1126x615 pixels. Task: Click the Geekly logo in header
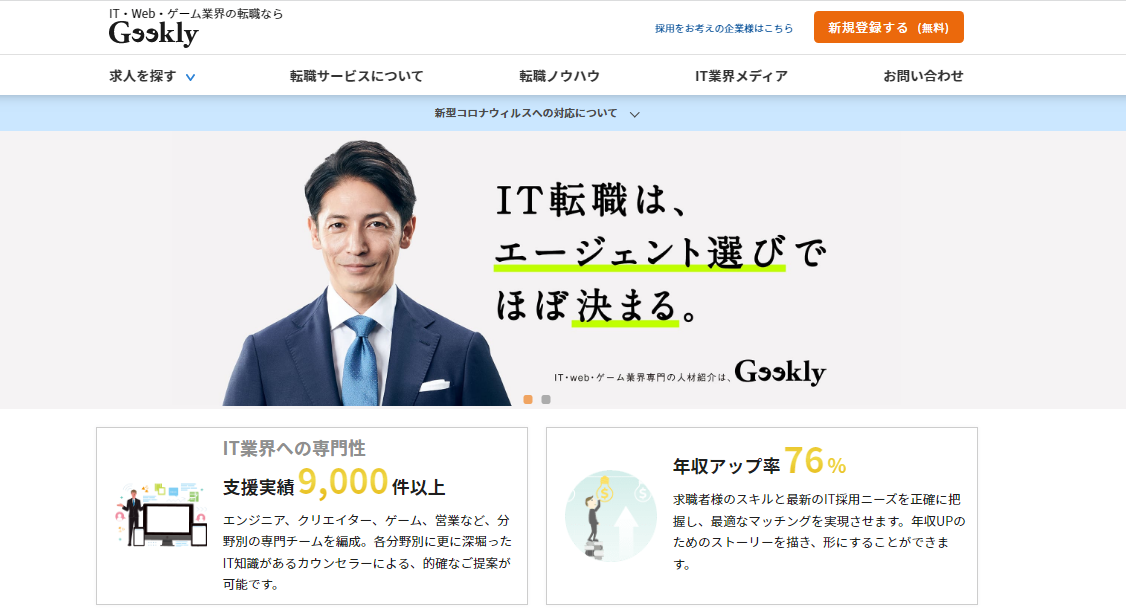[154, 34]
